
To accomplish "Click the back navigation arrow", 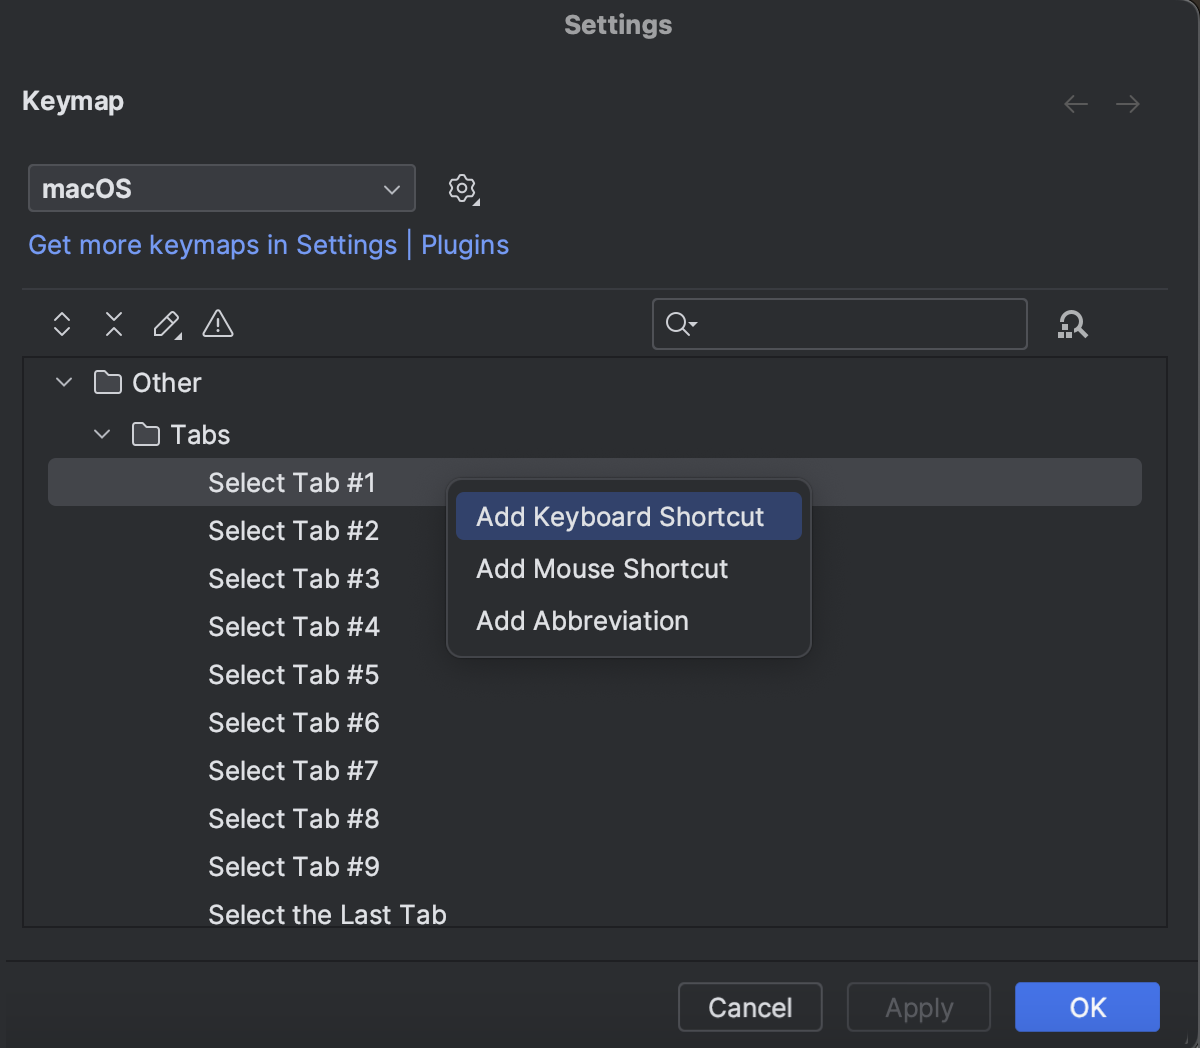I will (1075, 104).
